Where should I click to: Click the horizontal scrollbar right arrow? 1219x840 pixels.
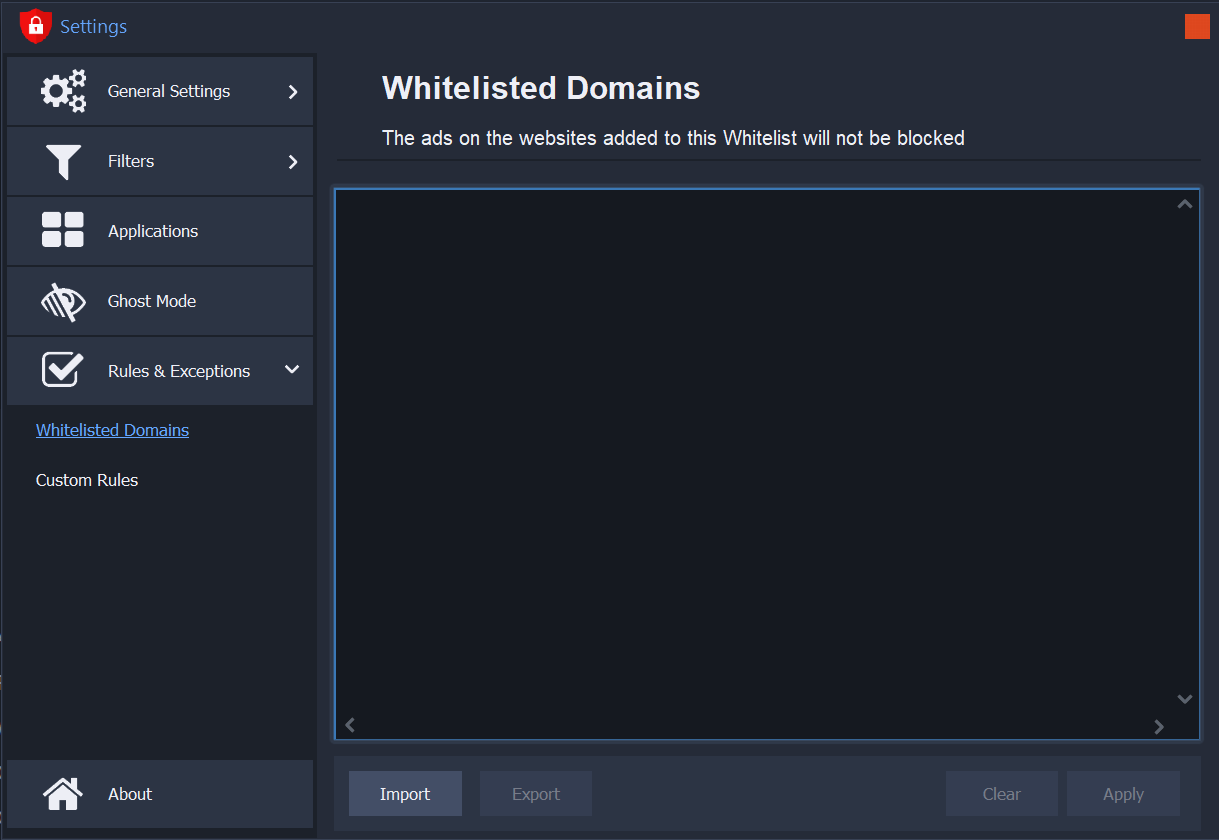[1159, 726]
